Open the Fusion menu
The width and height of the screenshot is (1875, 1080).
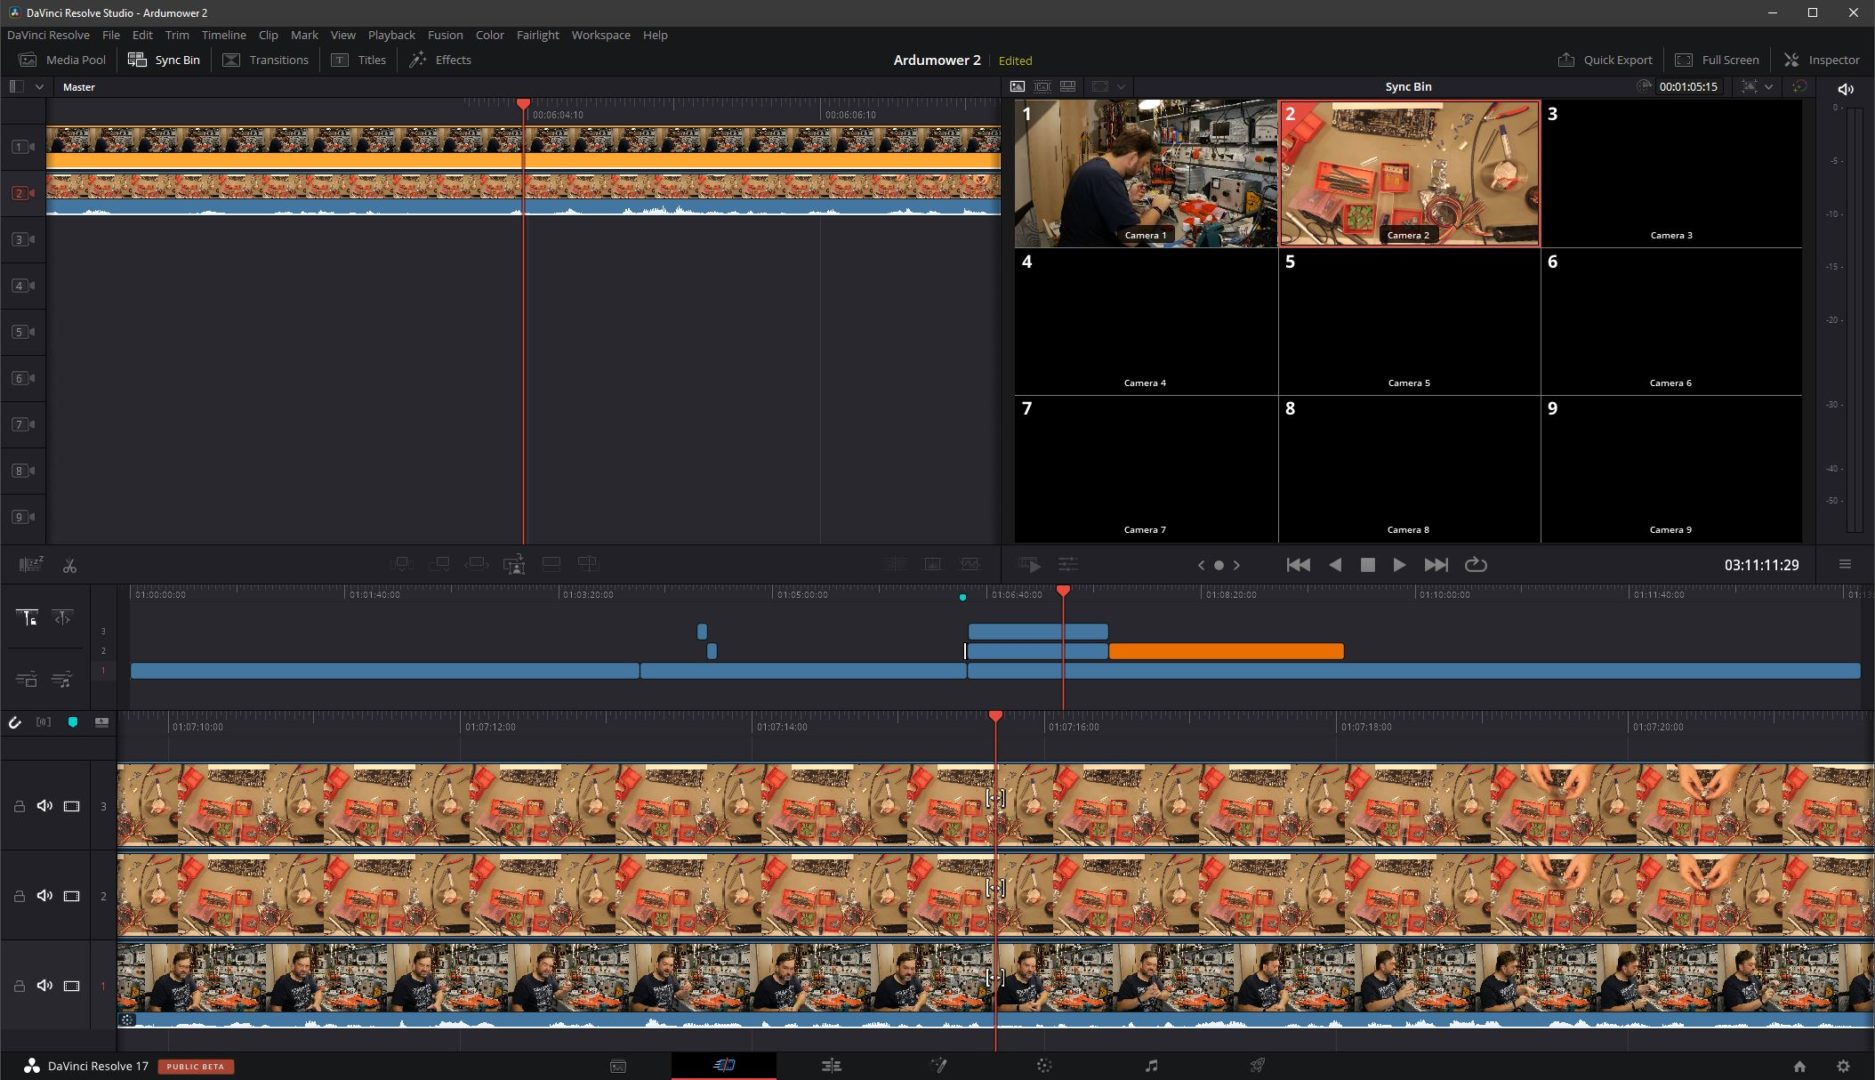pyautogui.click(x=444, y=35)
